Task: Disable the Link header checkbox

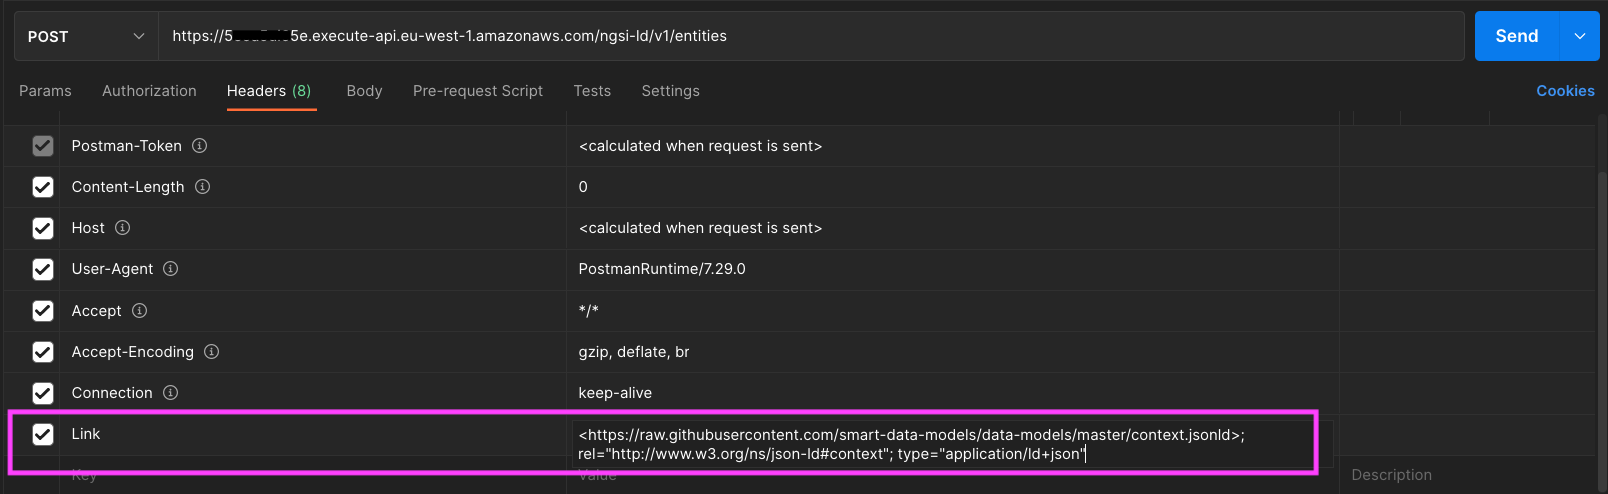Action: pos(43,434)
